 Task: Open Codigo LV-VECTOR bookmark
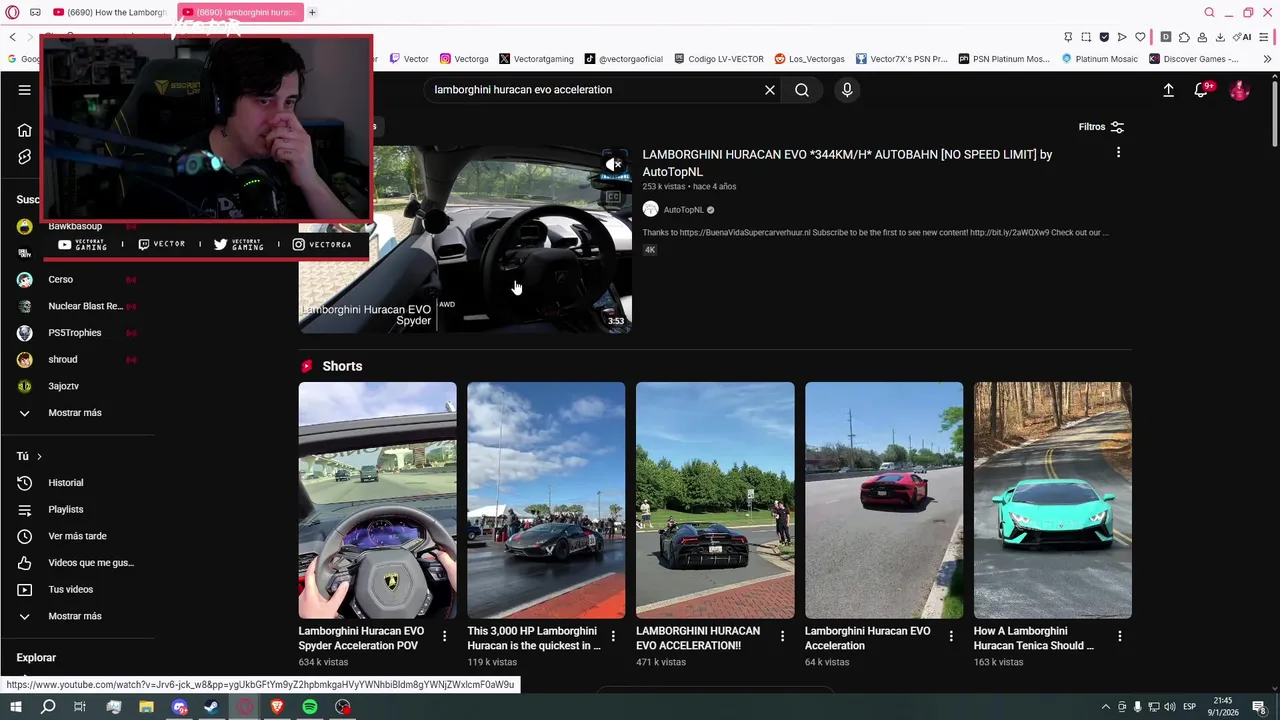pyautogui.click(x=719, y=59)
